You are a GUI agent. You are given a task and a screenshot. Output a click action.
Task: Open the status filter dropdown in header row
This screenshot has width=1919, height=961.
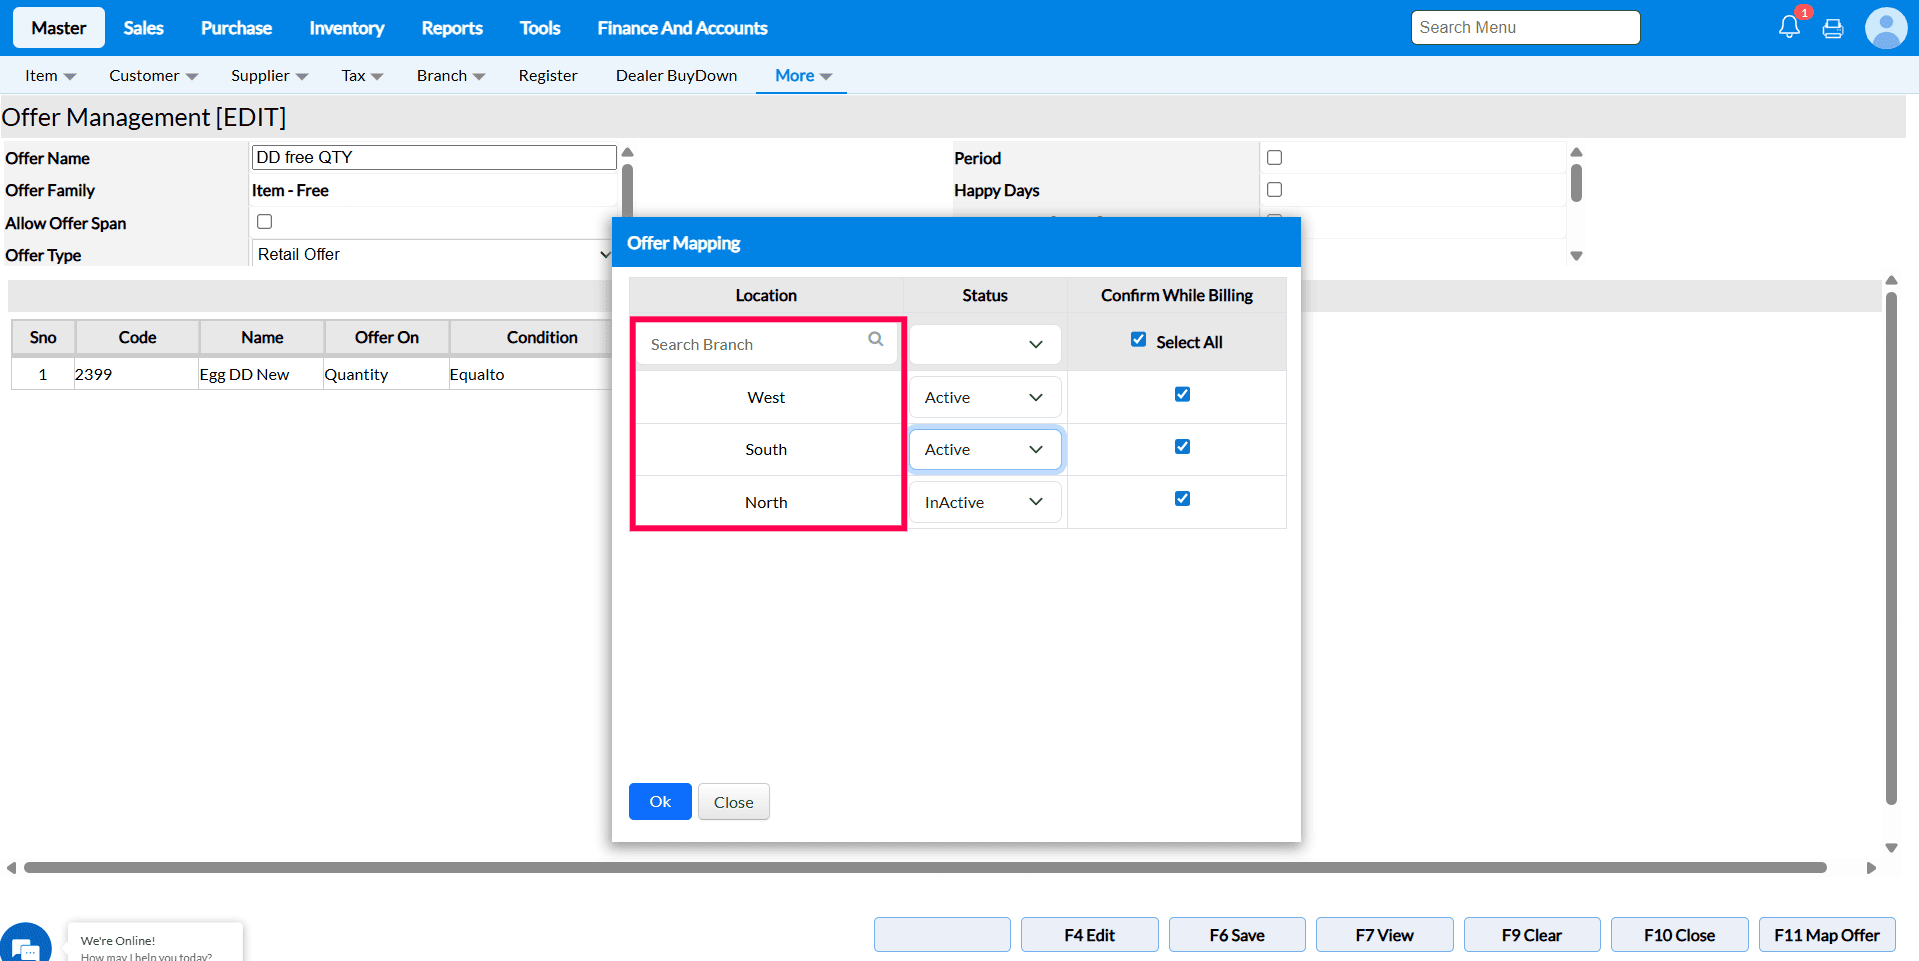tap(985, 344)
